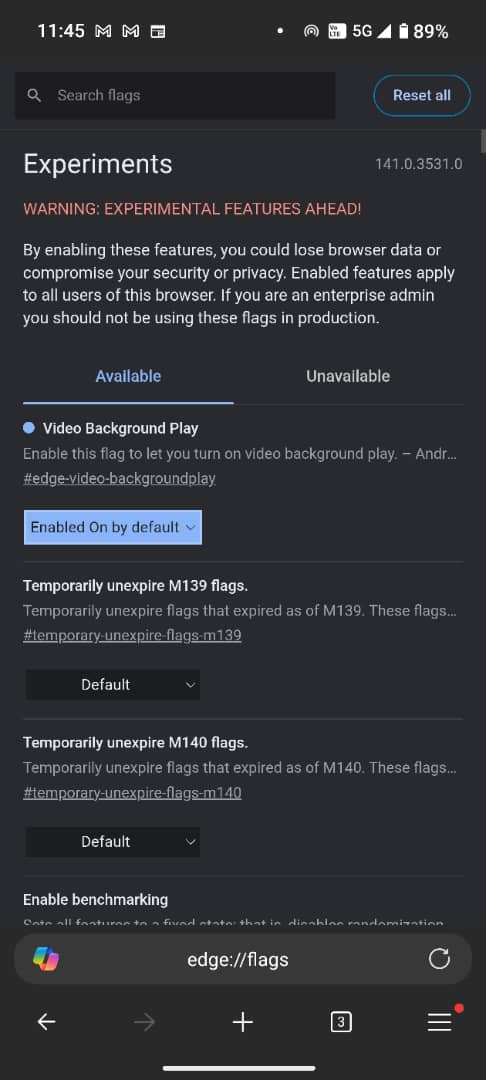Viewport: 486px width, 1080px height.
Task: Expand the M139 flags Default dropdown
Action: tap(113, 685)
